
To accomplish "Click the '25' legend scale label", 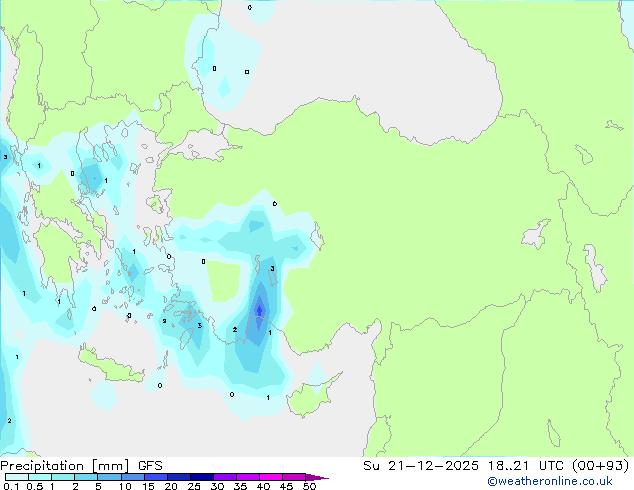I will pyautogui.click(x=194, y=486).
